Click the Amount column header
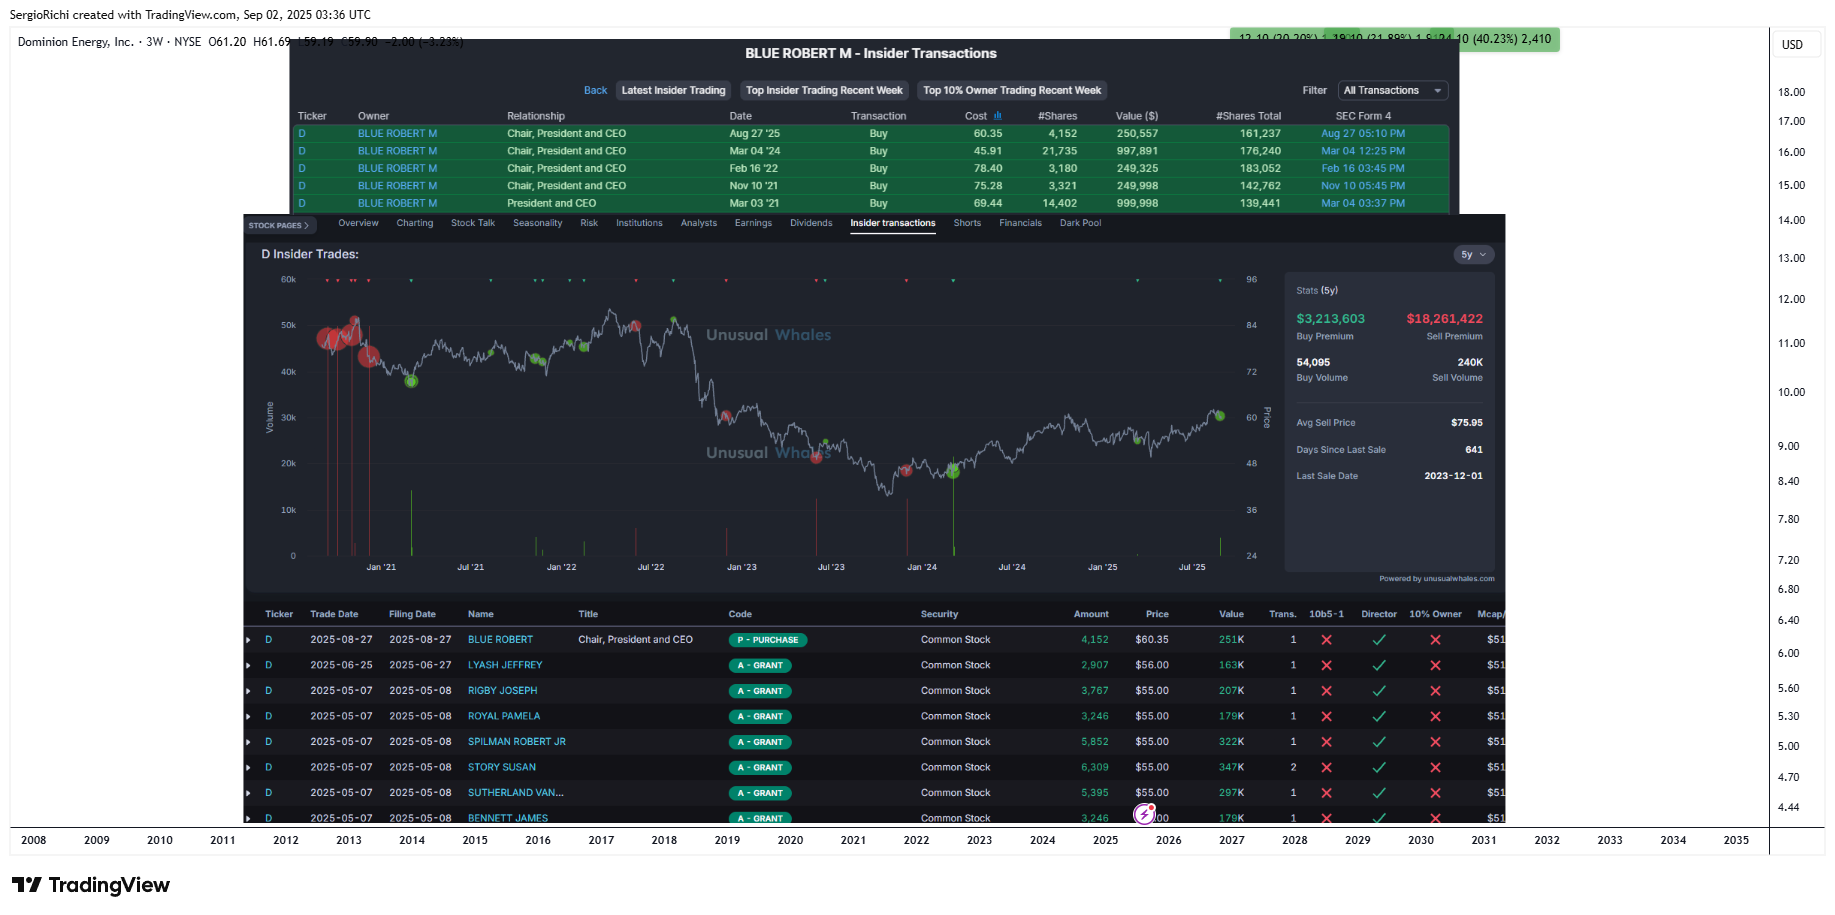 [1091, 614]
